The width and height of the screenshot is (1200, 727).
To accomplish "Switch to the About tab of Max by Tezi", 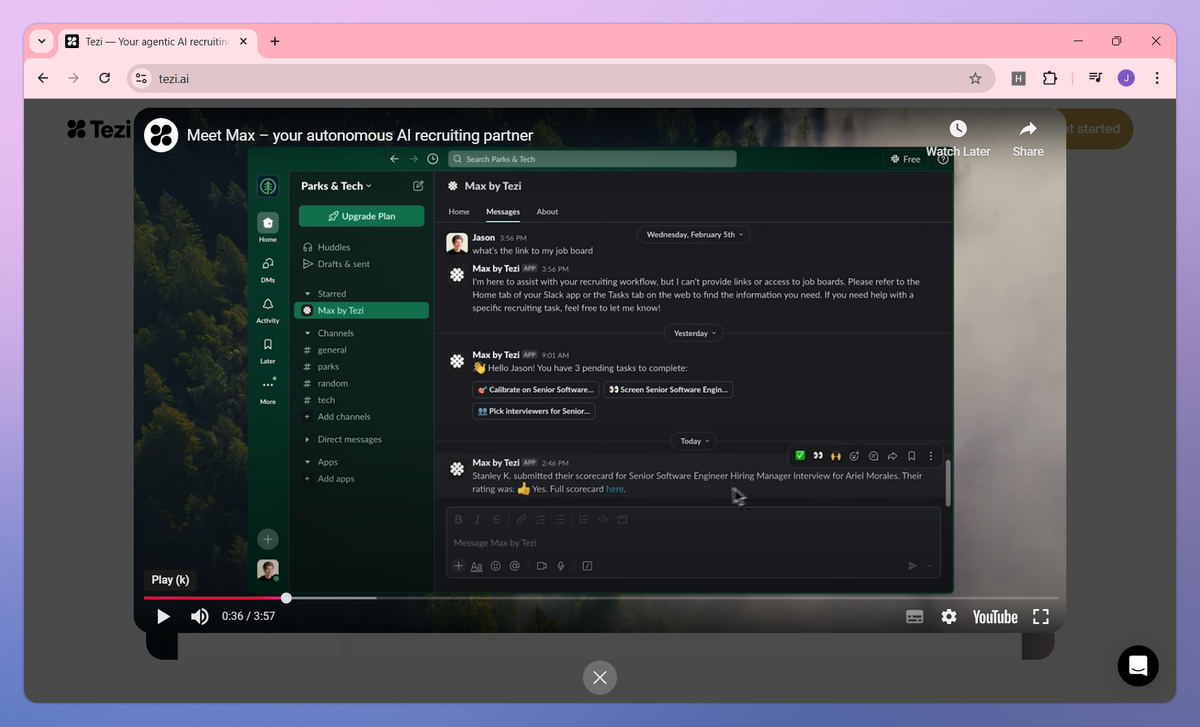I will coord(547,212).
